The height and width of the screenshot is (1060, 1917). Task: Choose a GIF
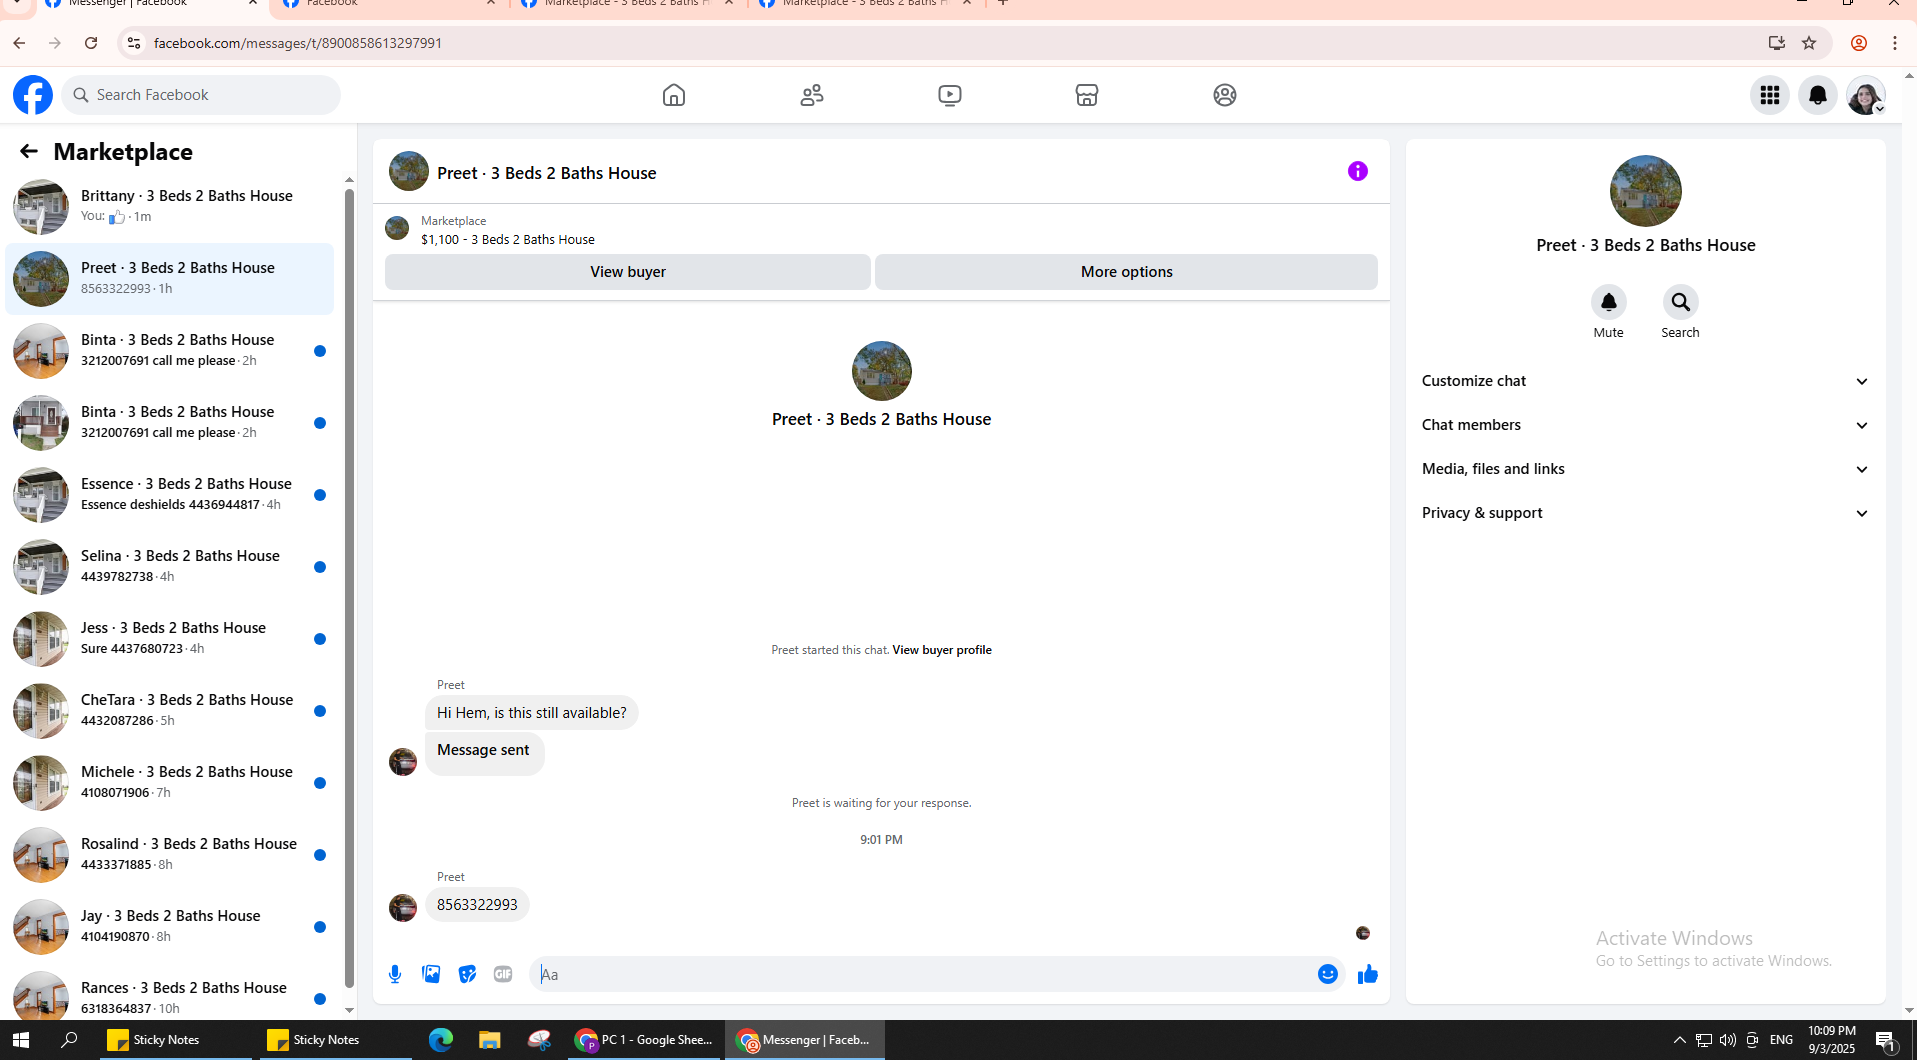tap(503, 974)
